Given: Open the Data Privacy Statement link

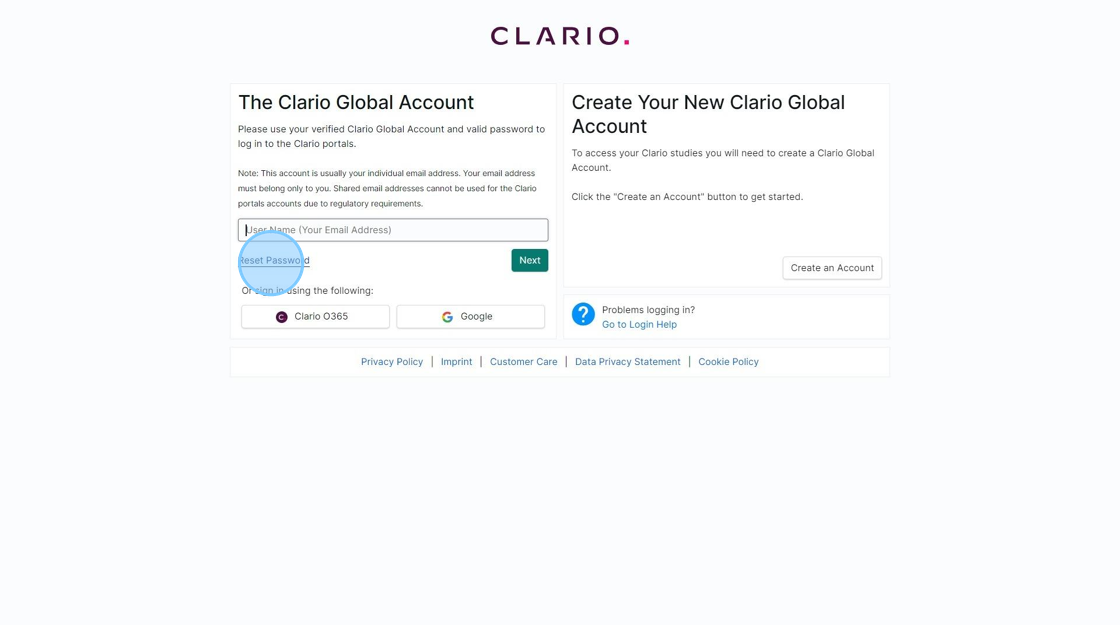Looking at the screenshot, I should (x=628, y=361).
